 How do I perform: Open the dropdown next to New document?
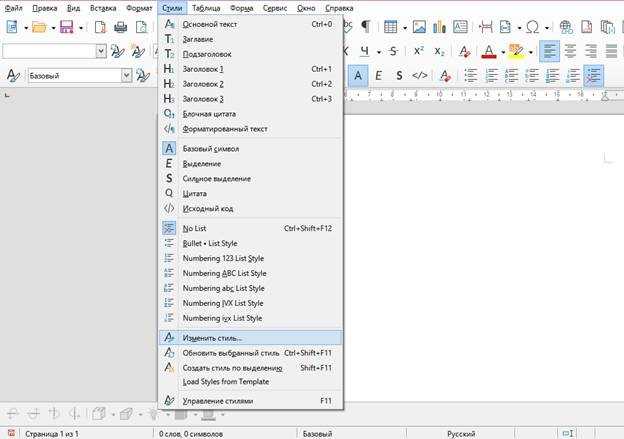tap(26, 28)
